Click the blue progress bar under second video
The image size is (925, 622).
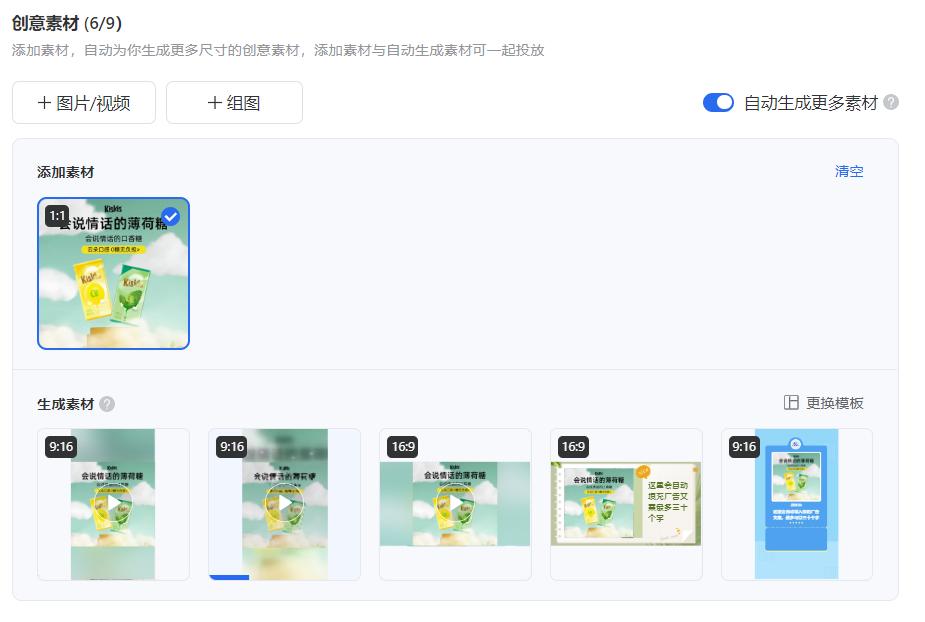[229, 578]
